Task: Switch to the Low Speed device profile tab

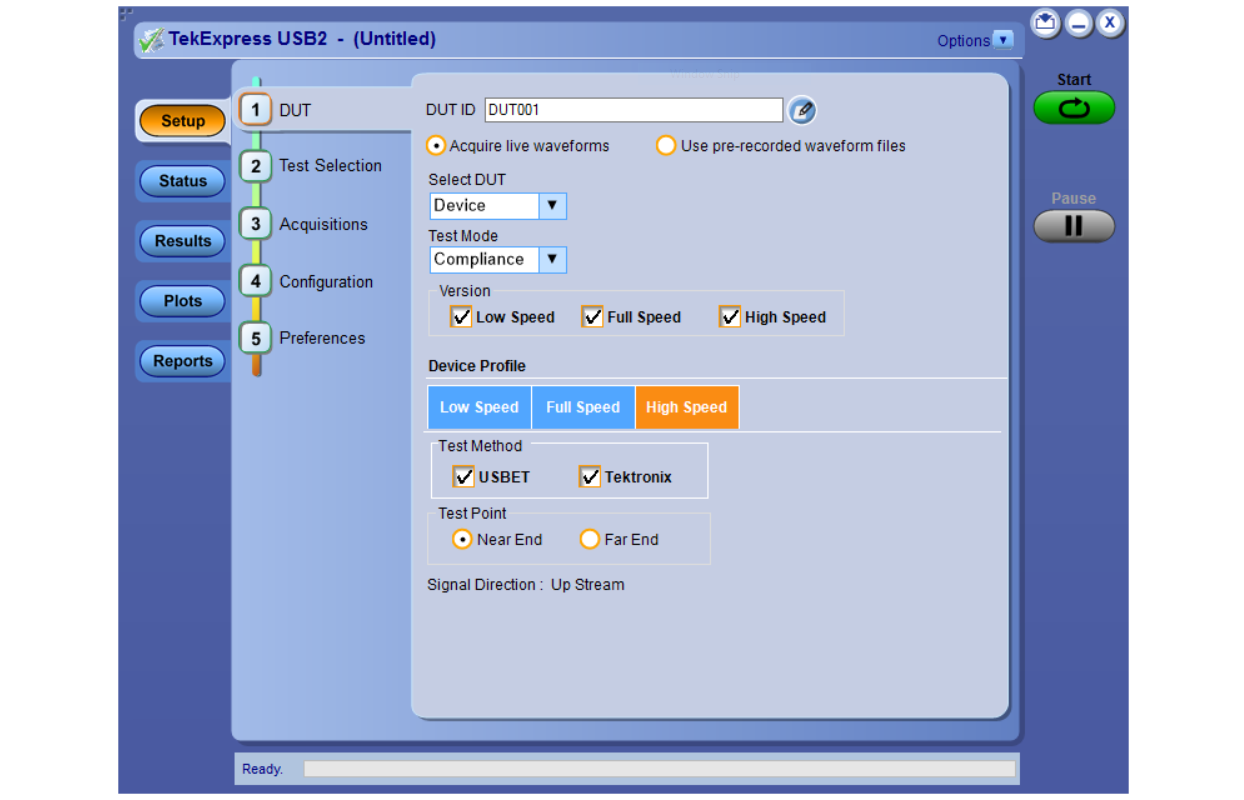Action: (x=479, y=407)
